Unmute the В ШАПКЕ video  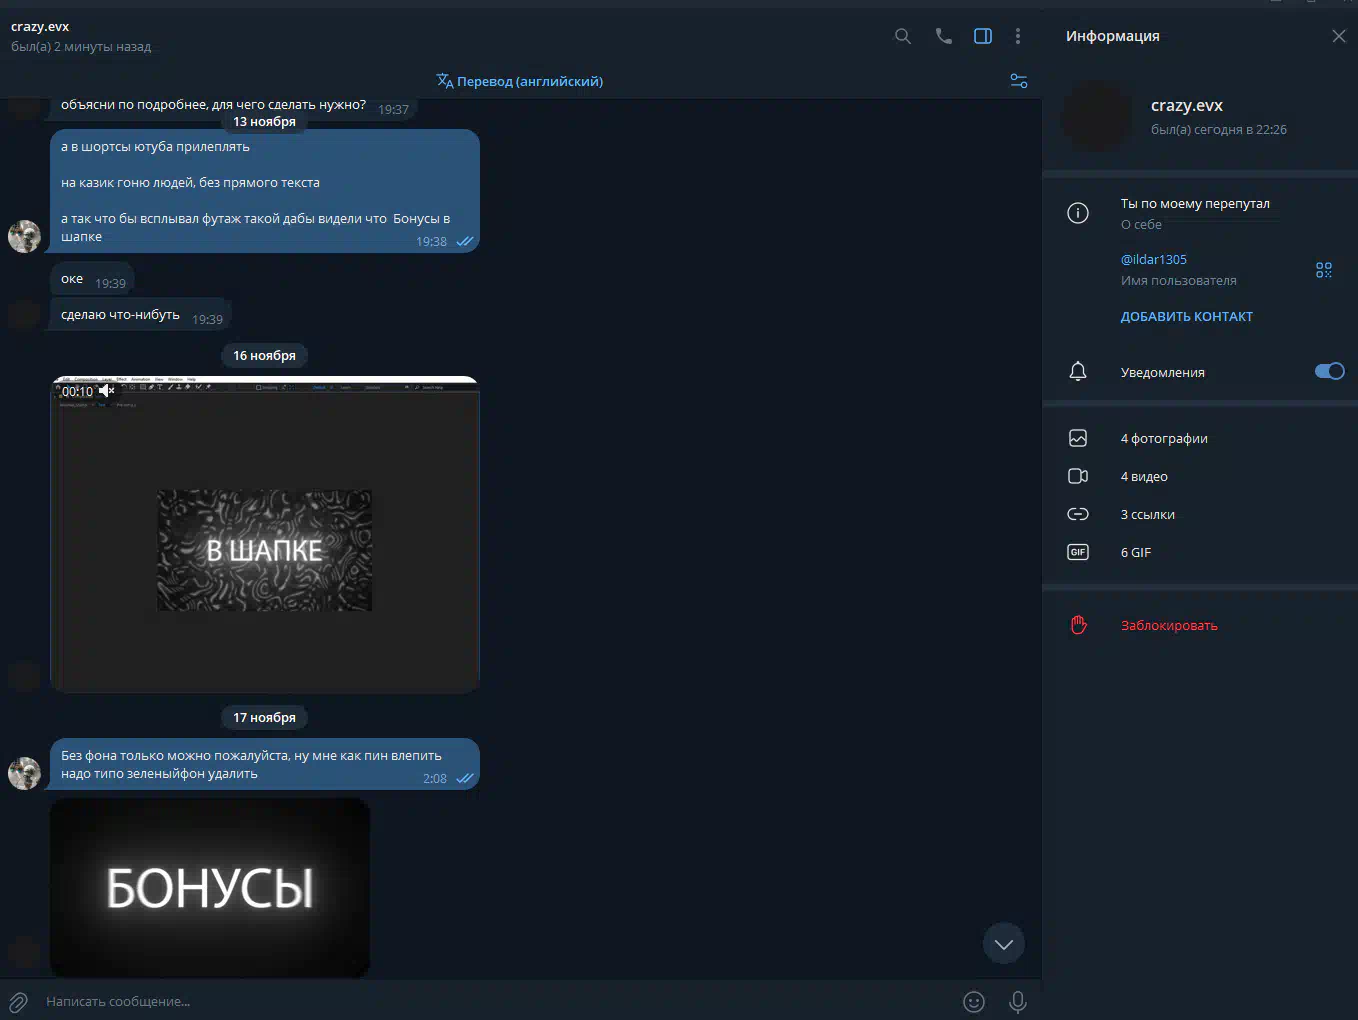click(x=107, y=391)
